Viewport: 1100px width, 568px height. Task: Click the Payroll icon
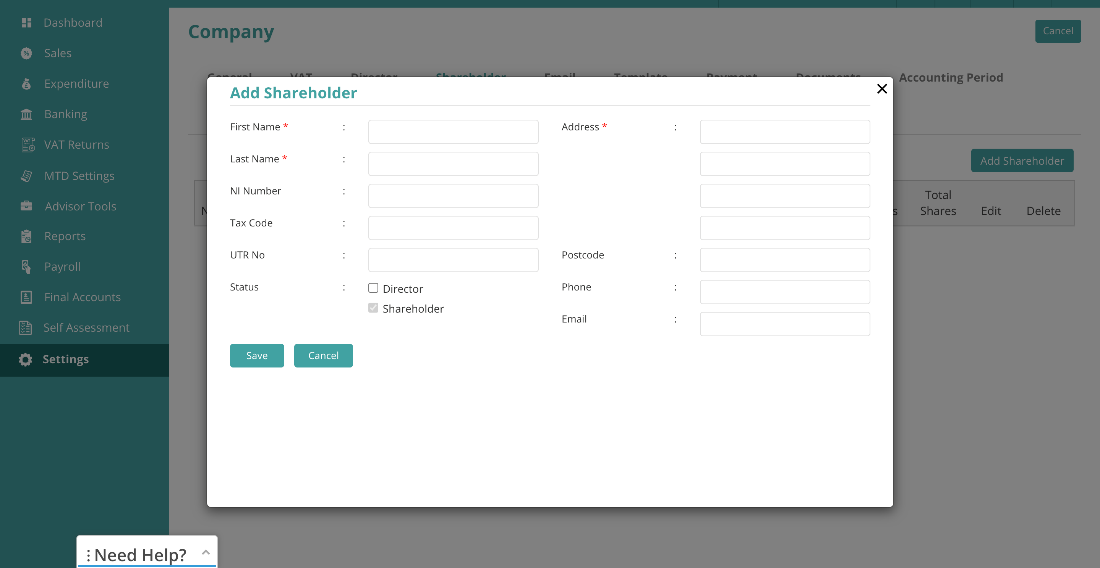click(x=27, y=266)
